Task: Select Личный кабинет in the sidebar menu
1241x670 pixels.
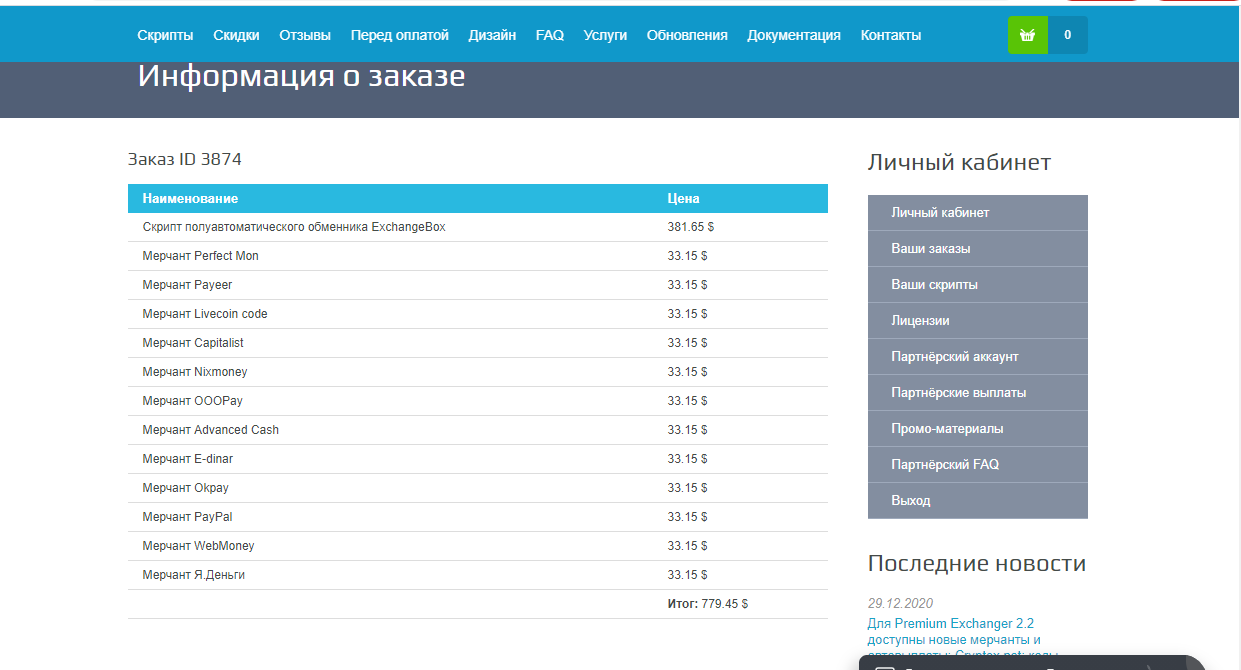Action: pos(978,213)
